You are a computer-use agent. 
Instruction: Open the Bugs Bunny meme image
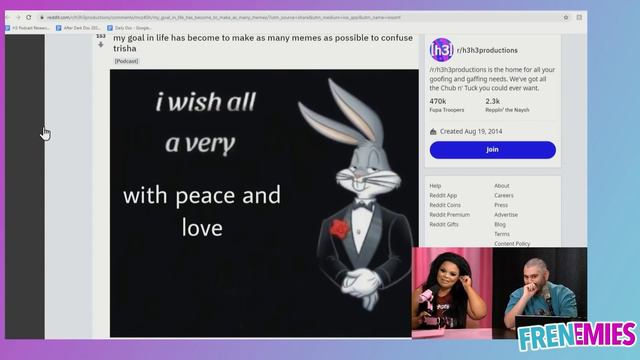click(x=264, y=203)
